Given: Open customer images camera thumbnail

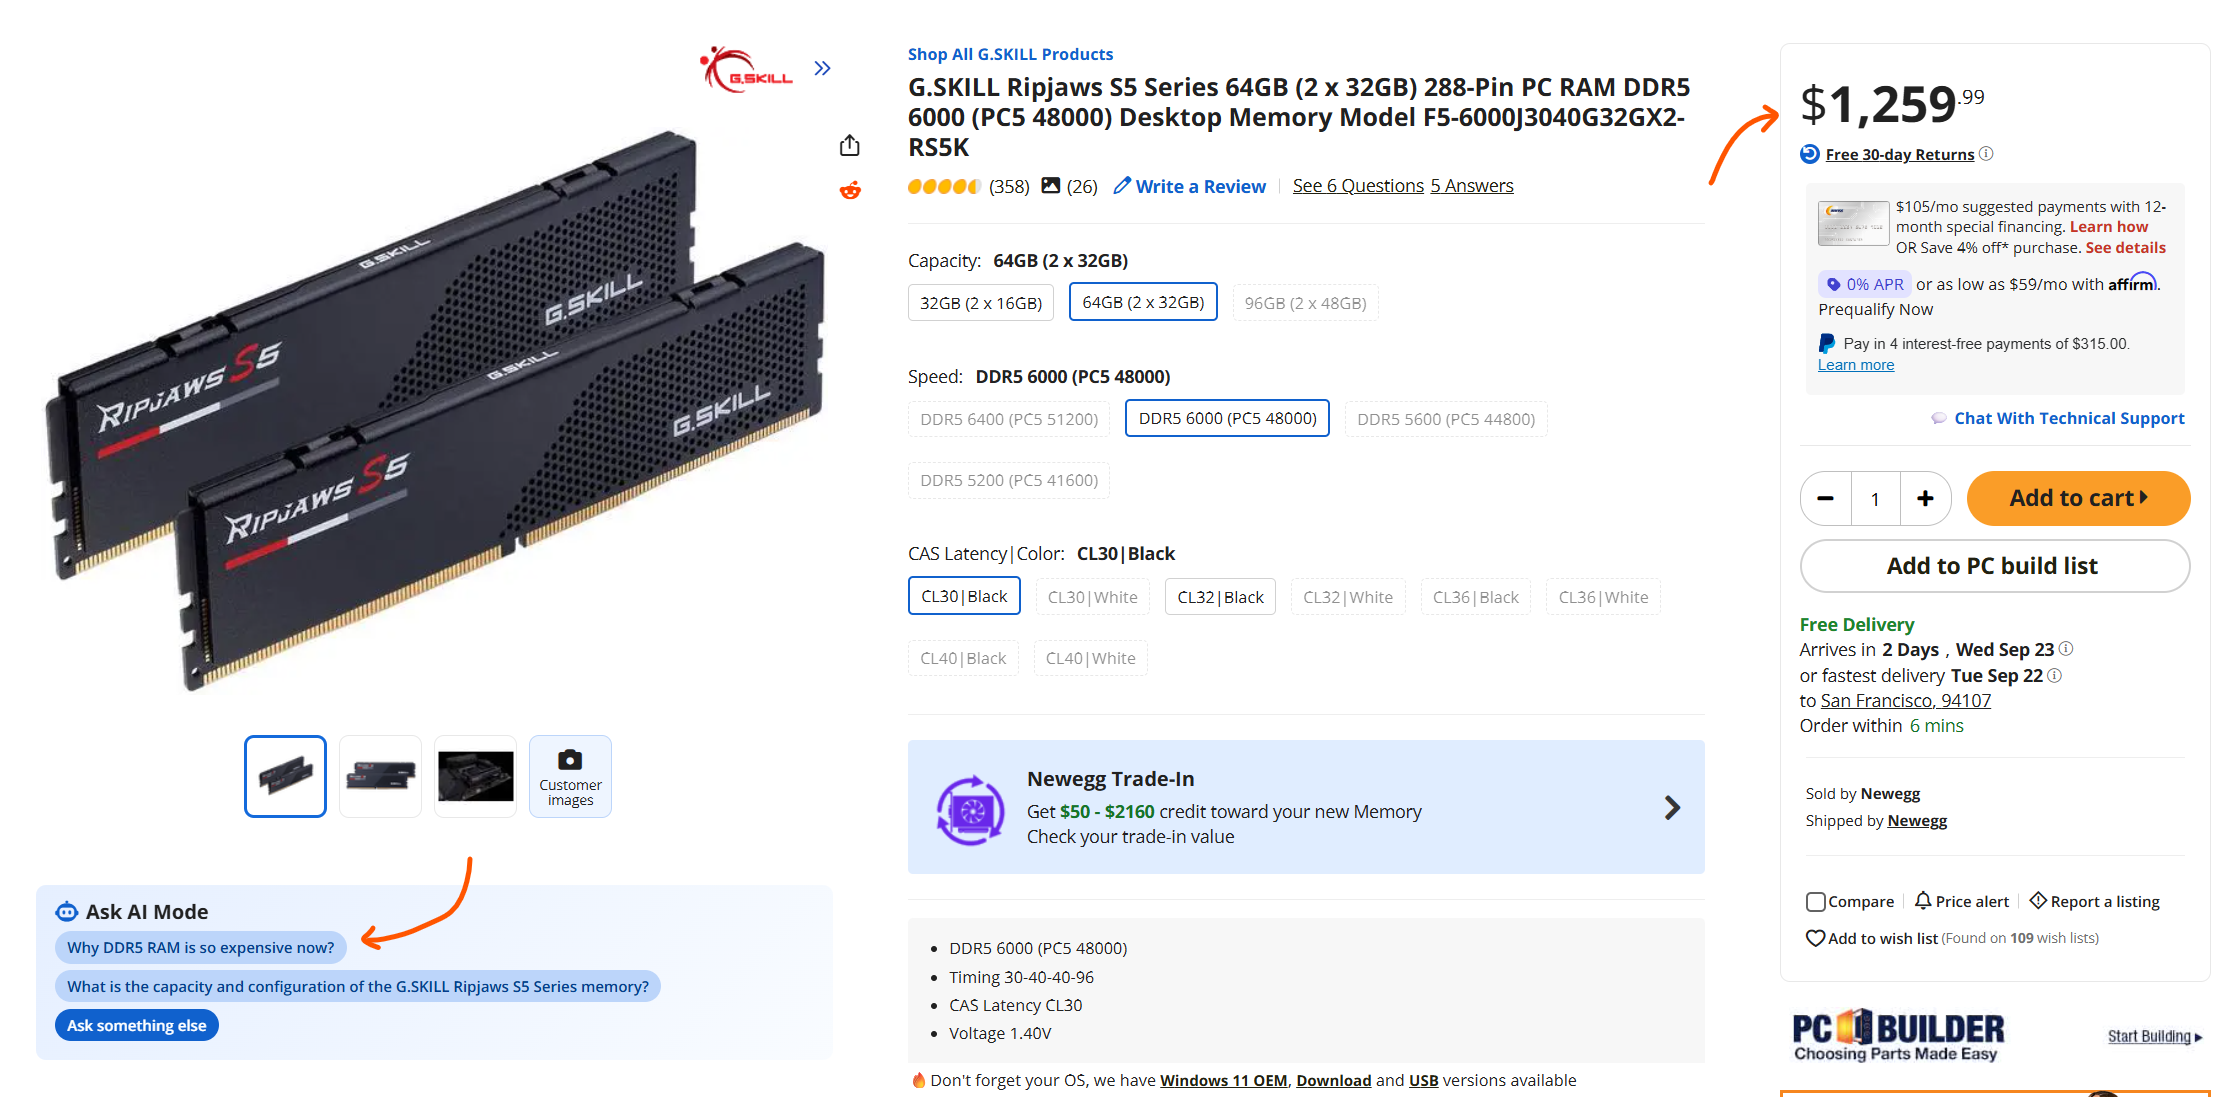Looking at the screenshot, I should (x=570, y=776).
